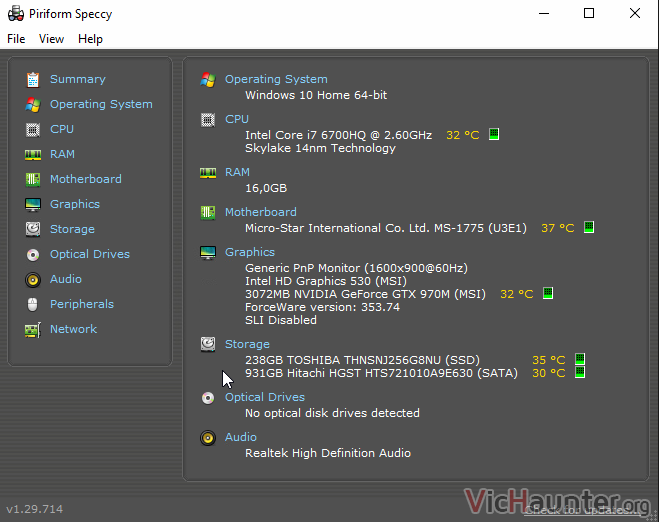This screenshot has height=522, width=659.
Task: Click the Hitachi drive temperature indicator icon
Action: (x=580, y=372)
